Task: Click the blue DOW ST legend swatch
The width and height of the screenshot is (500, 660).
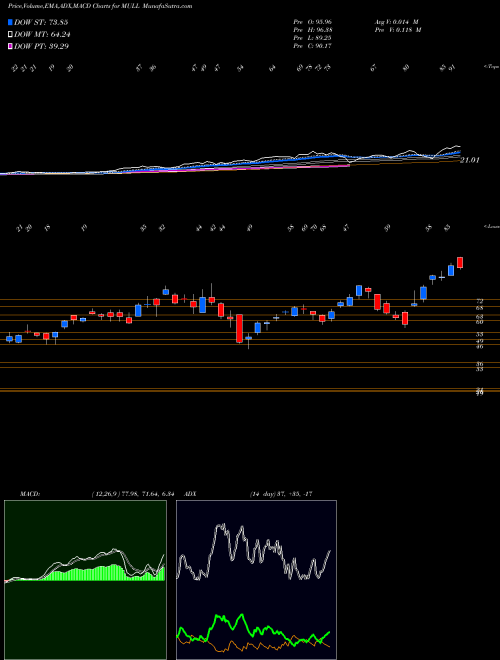Action: (x=11, y=22)
